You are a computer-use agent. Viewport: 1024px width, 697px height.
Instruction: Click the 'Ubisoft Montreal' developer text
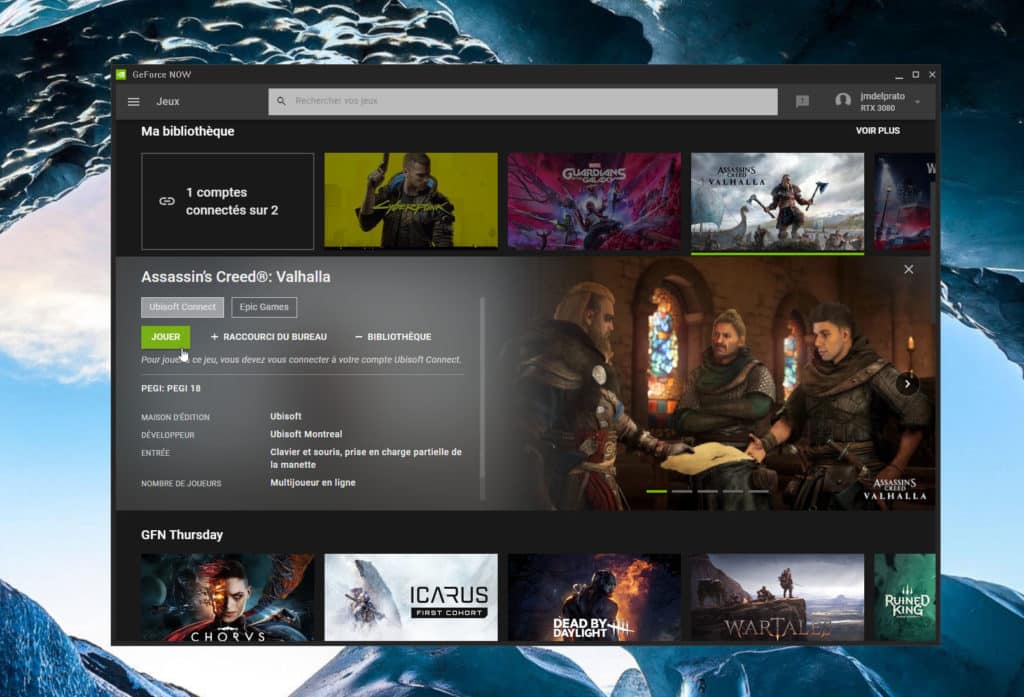coord(306,434)
